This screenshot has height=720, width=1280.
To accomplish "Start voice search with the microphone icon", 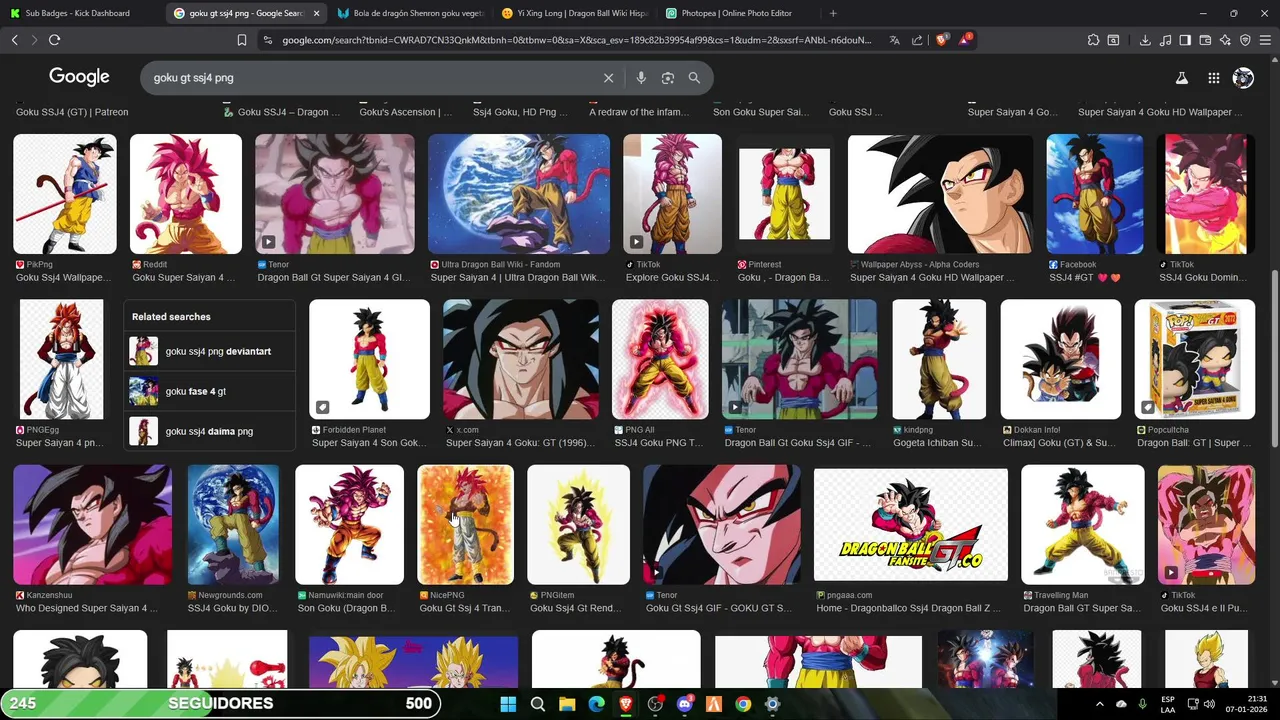I will [641, 78].
